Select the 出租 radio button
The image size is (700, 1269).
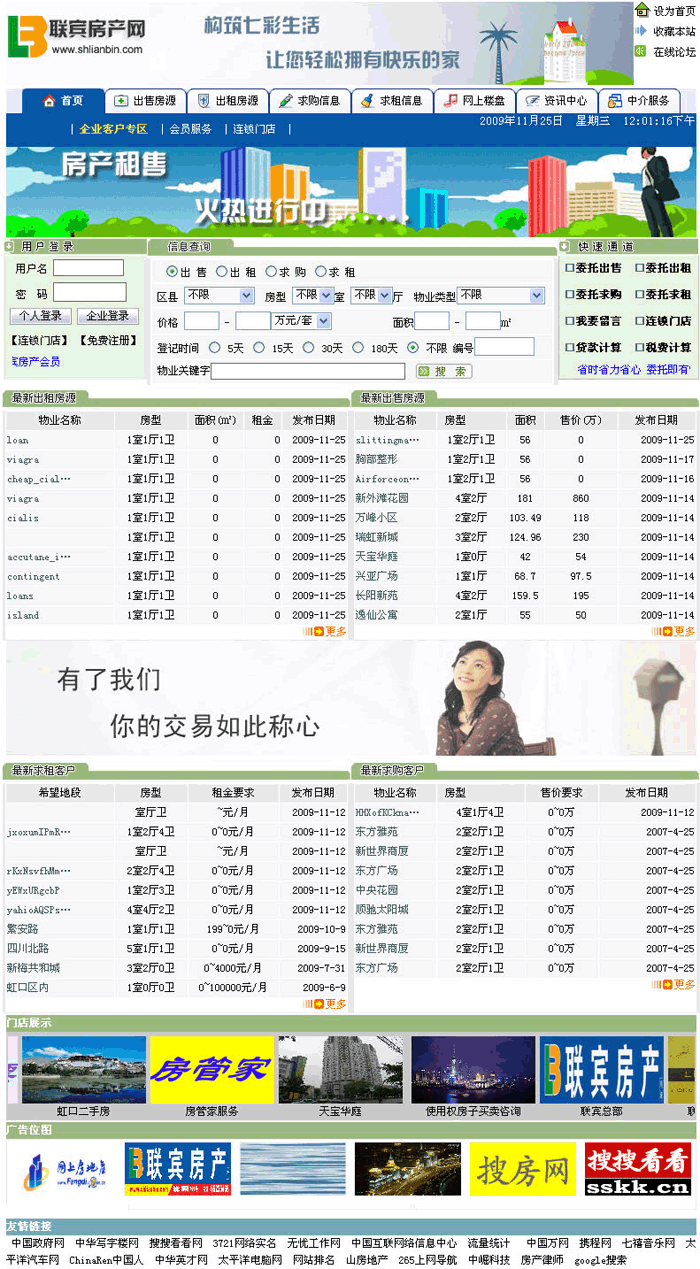click(222, 272)
